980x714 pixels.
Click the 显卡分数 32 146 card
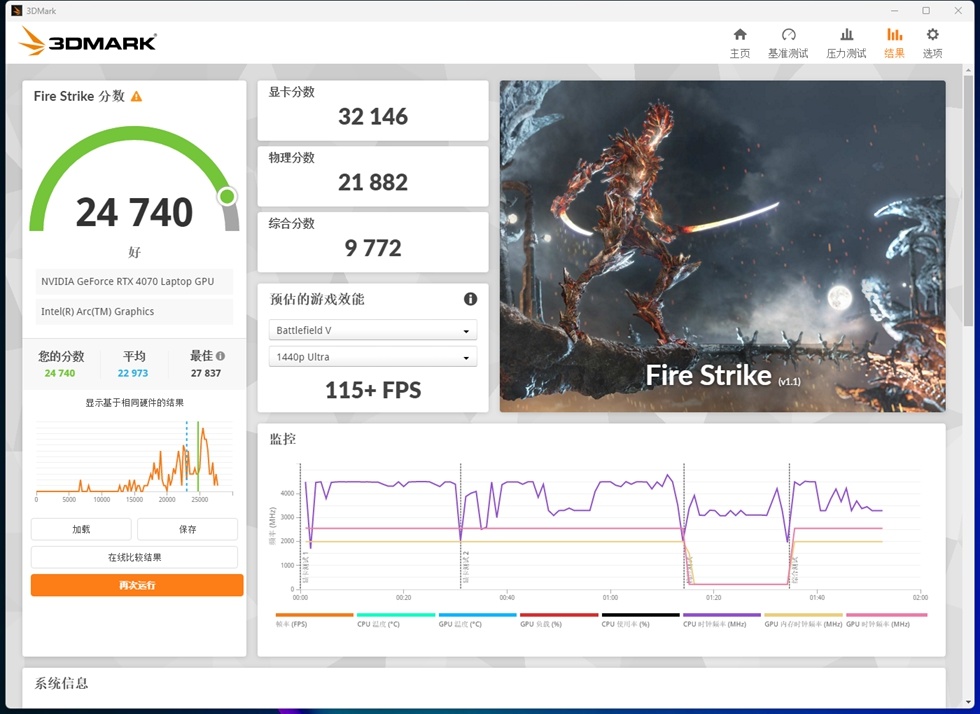point(372,111)
